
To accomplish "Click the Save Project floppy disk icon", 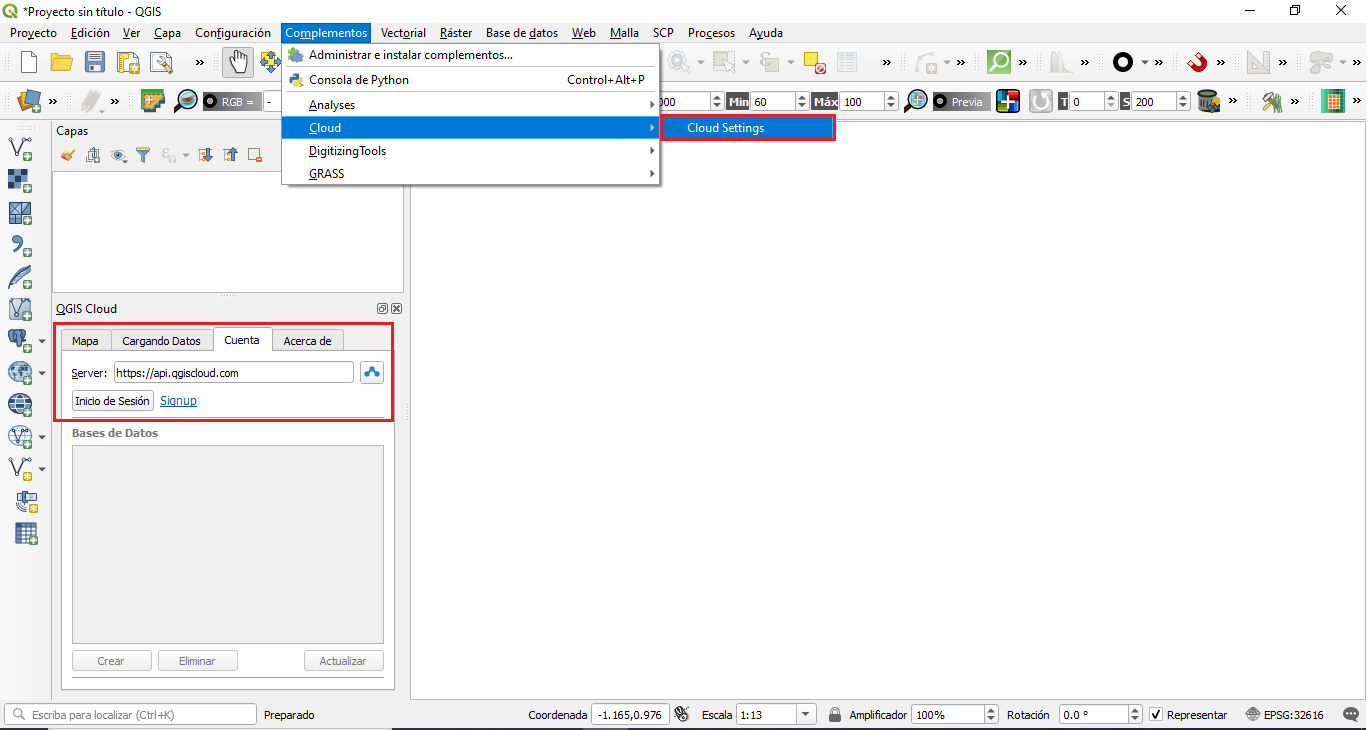I will point(95,62).
